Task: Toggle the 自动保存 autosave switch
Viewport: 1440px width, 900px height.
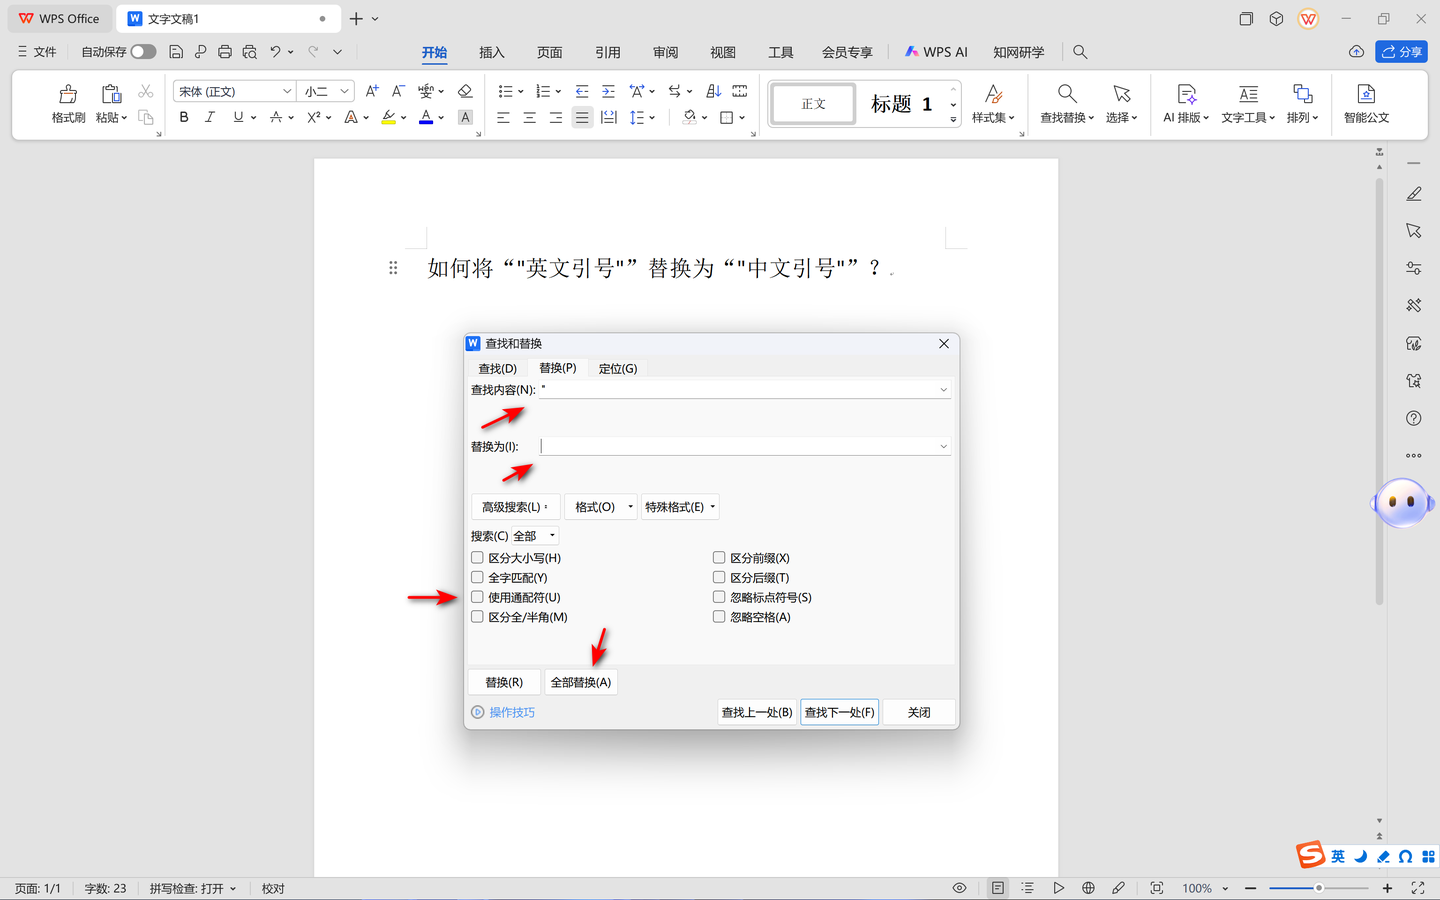Action: tap(143, 52)
